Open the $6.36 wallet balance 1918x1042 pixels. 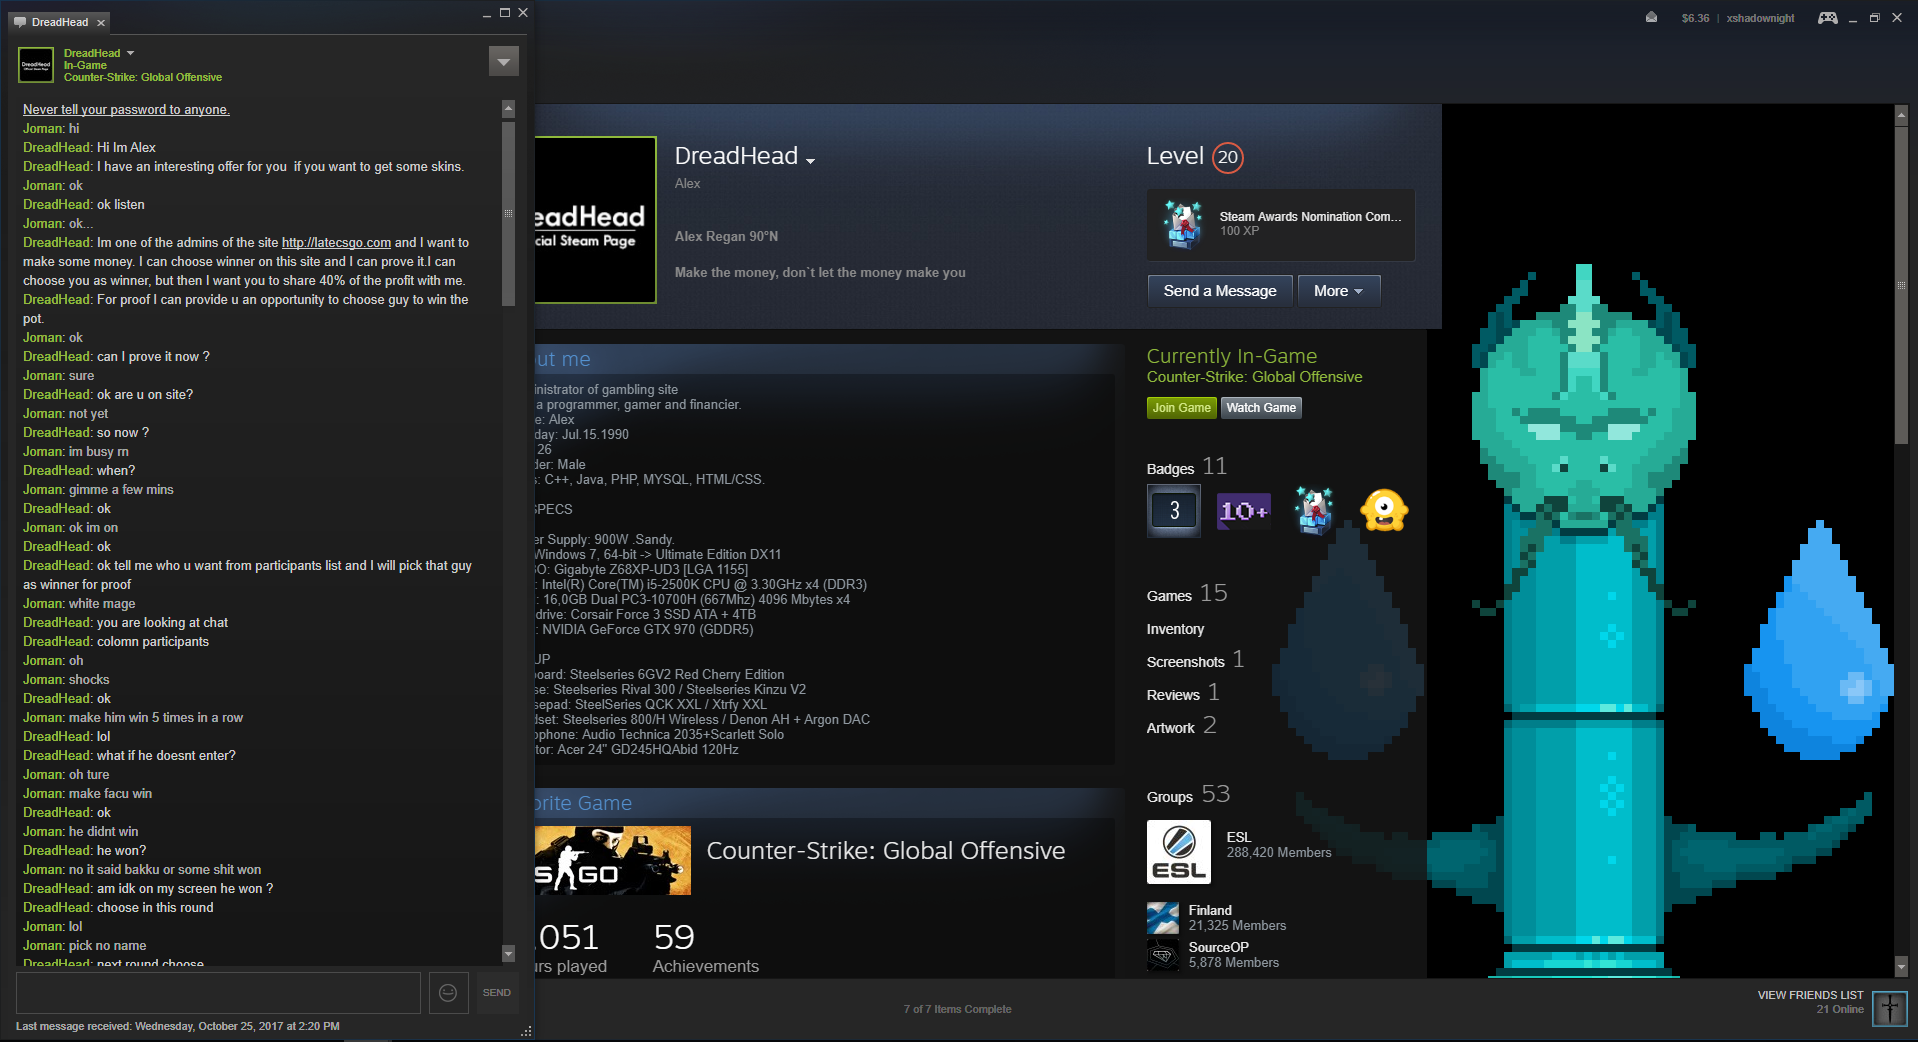pyautogui.click(x=1695, y=18)
